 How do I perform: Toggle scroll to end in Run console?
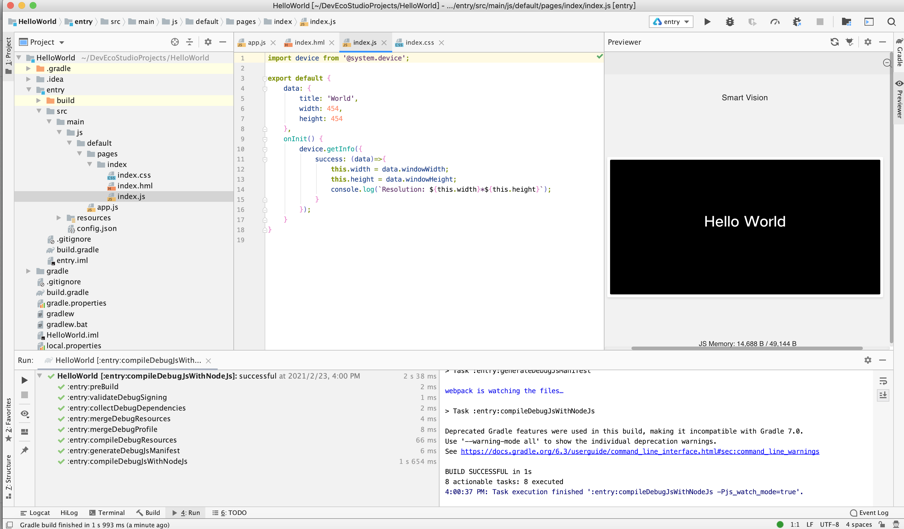click(x=883, y=395)
